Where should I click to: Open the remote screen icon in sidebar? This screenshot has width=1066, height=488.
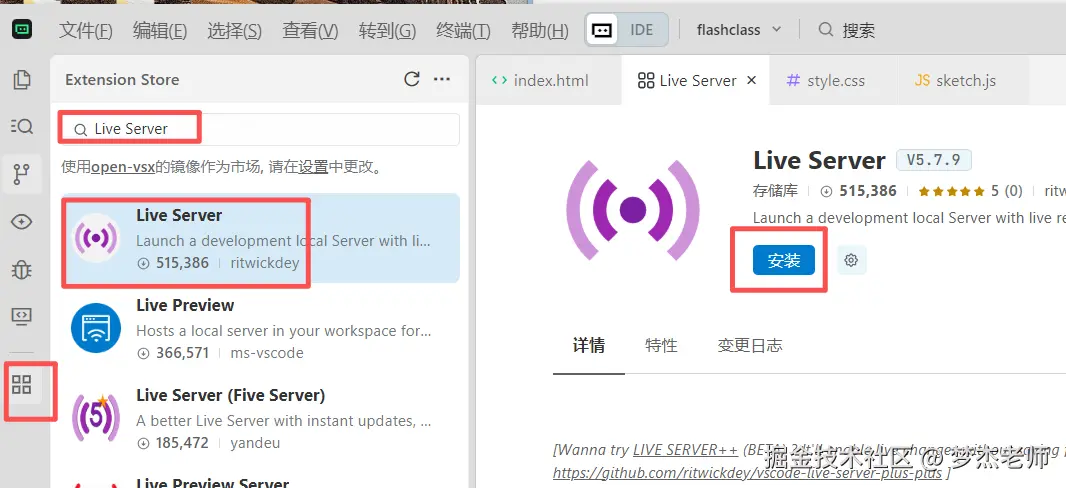(x=22, y=316)
